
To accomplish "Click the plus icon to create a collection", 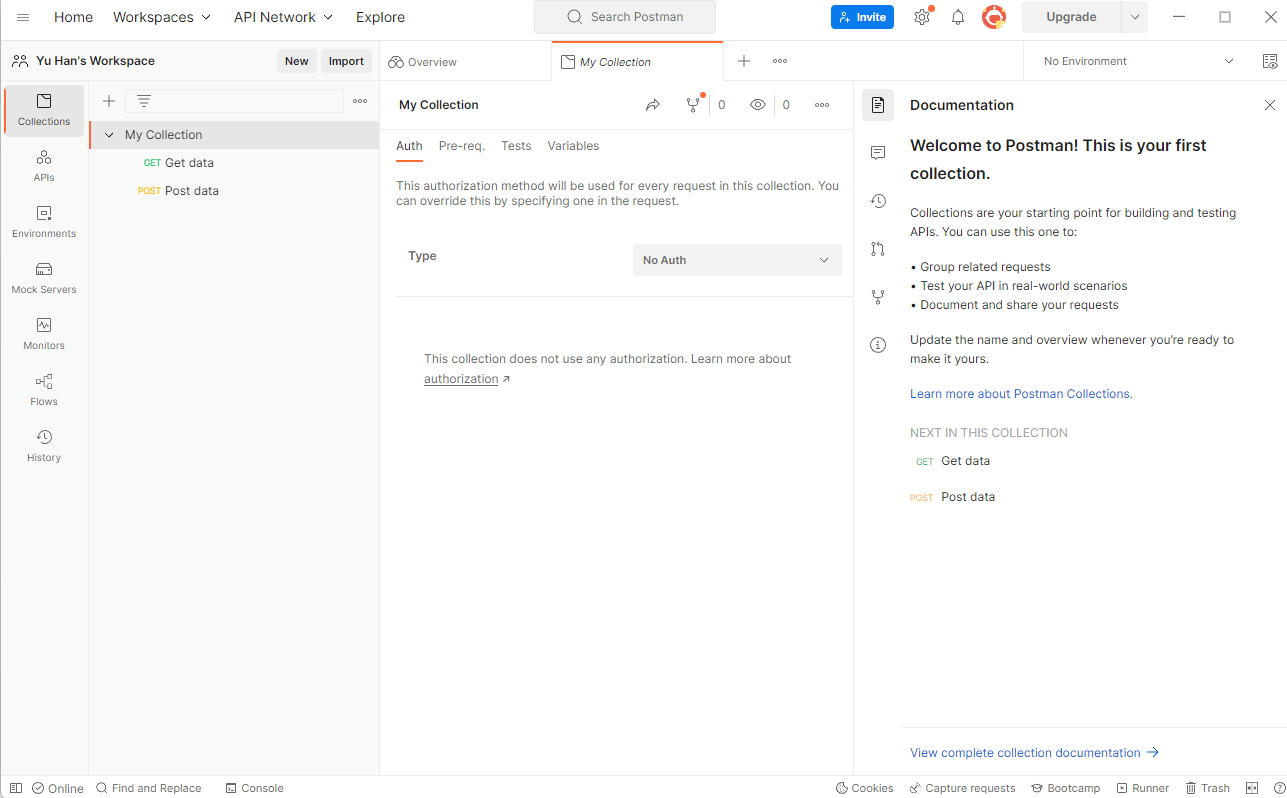I will [109, 101].
